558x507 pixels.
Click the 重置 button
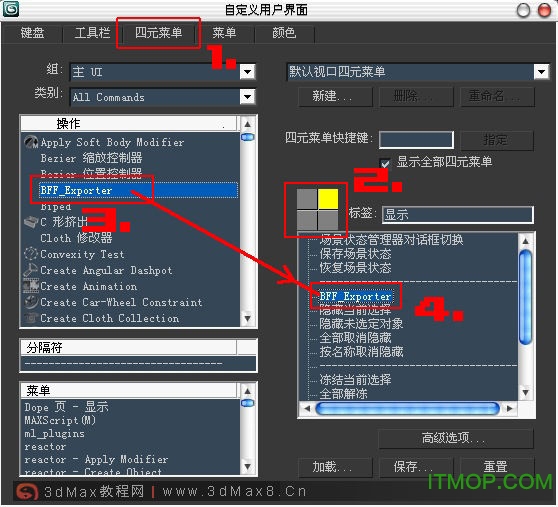click(497, 467)
